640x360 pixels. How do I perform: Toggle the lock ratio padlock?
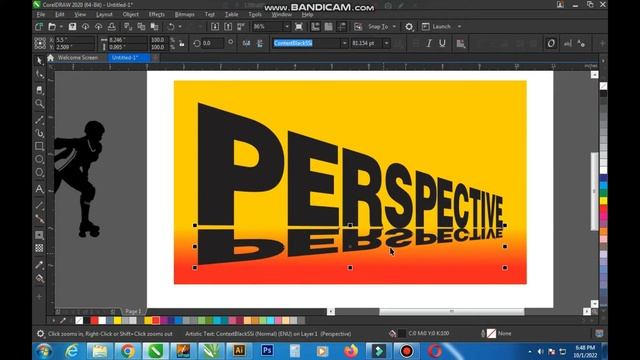pyautogui.click(x=182, y=44)
